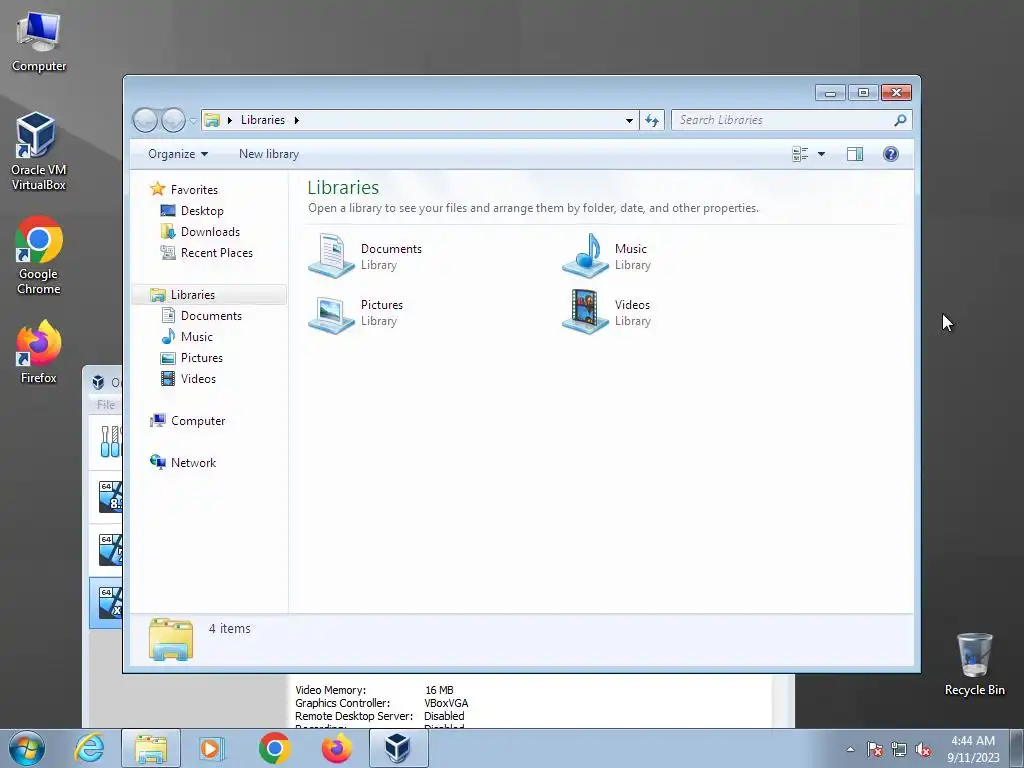1024x768 pixels.
Task: Open the address bar history dropdown
Action: tap(629, 120)
